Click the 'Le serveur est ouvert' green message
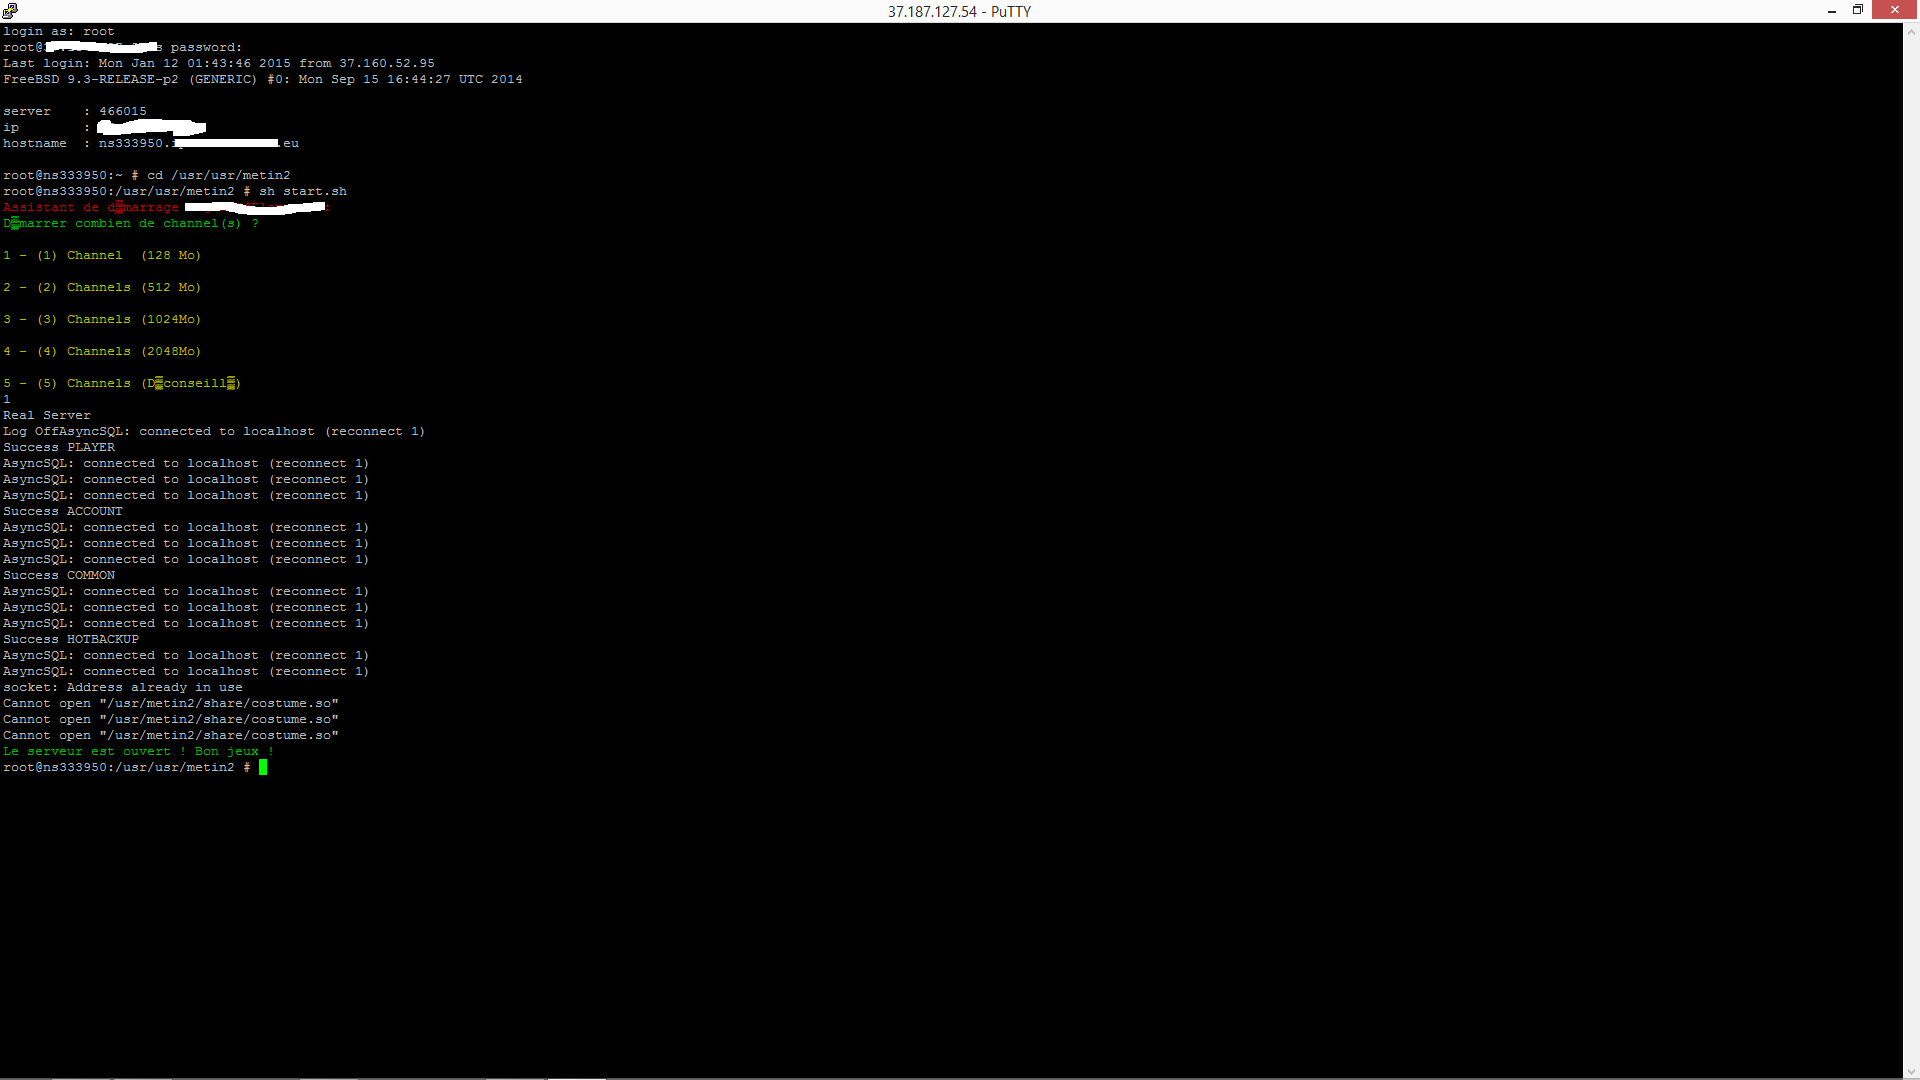The width and height of the screenshot is (1920, 1080). point(138,751)
